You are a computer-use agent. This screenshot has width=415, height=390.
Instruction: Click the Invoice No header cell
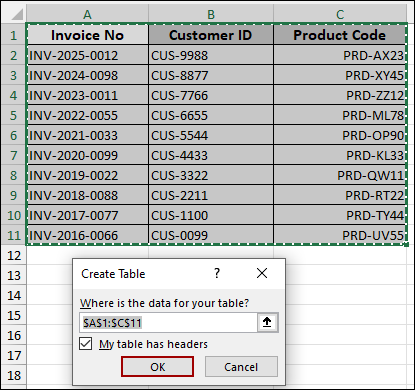pyautogui.click(x=87, y=35)
